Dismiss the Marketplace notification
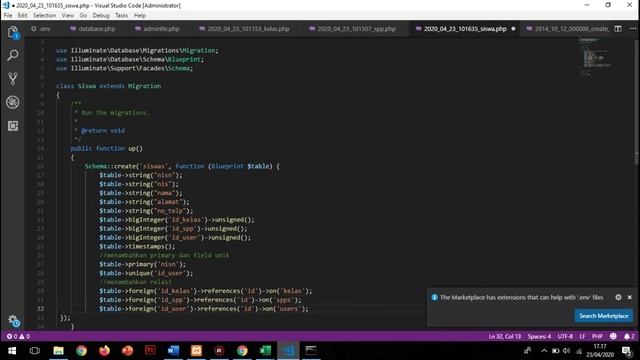The width and height of the screenshot is (640, 360). (629, 297)
